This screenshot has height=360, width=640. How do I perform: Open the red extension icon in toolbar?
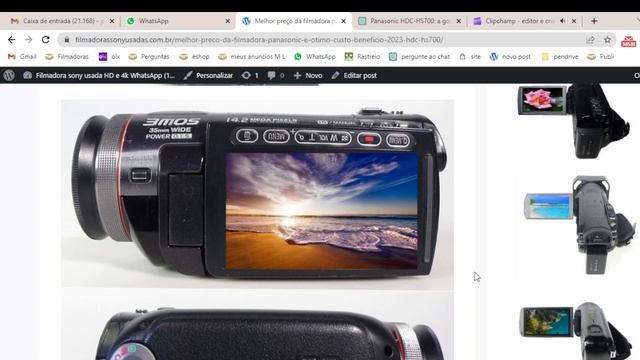629,41
